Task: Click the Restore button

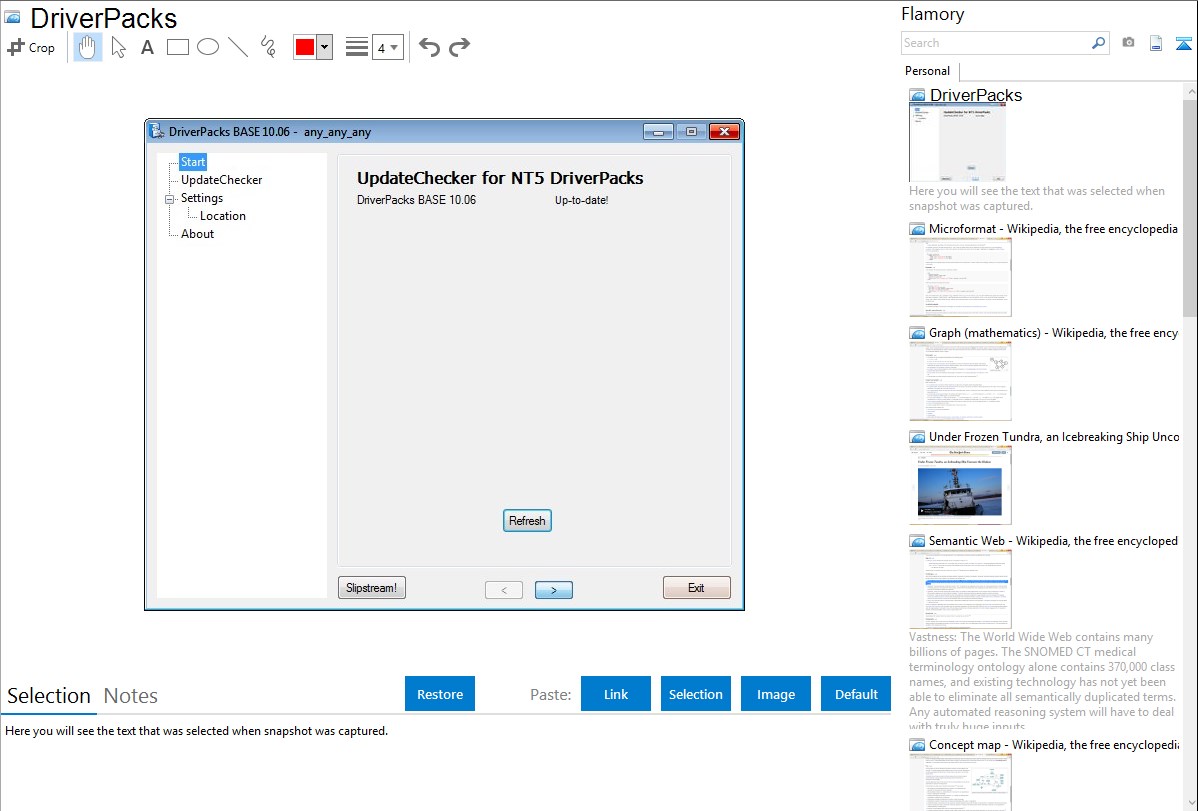Action: click(x=440, y=694)
